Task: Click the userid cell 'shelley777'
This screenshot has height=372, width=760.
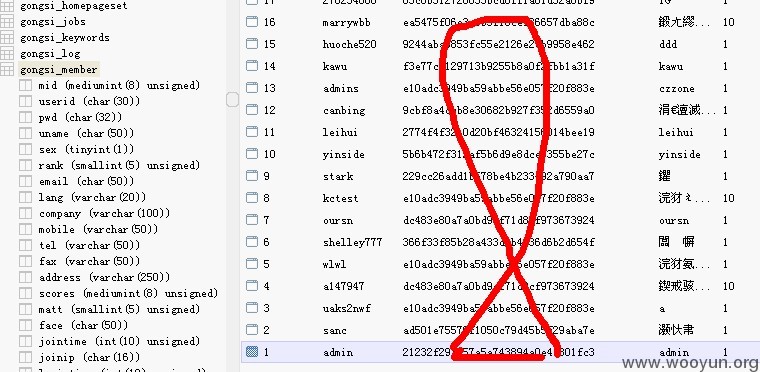Action: 352,243
